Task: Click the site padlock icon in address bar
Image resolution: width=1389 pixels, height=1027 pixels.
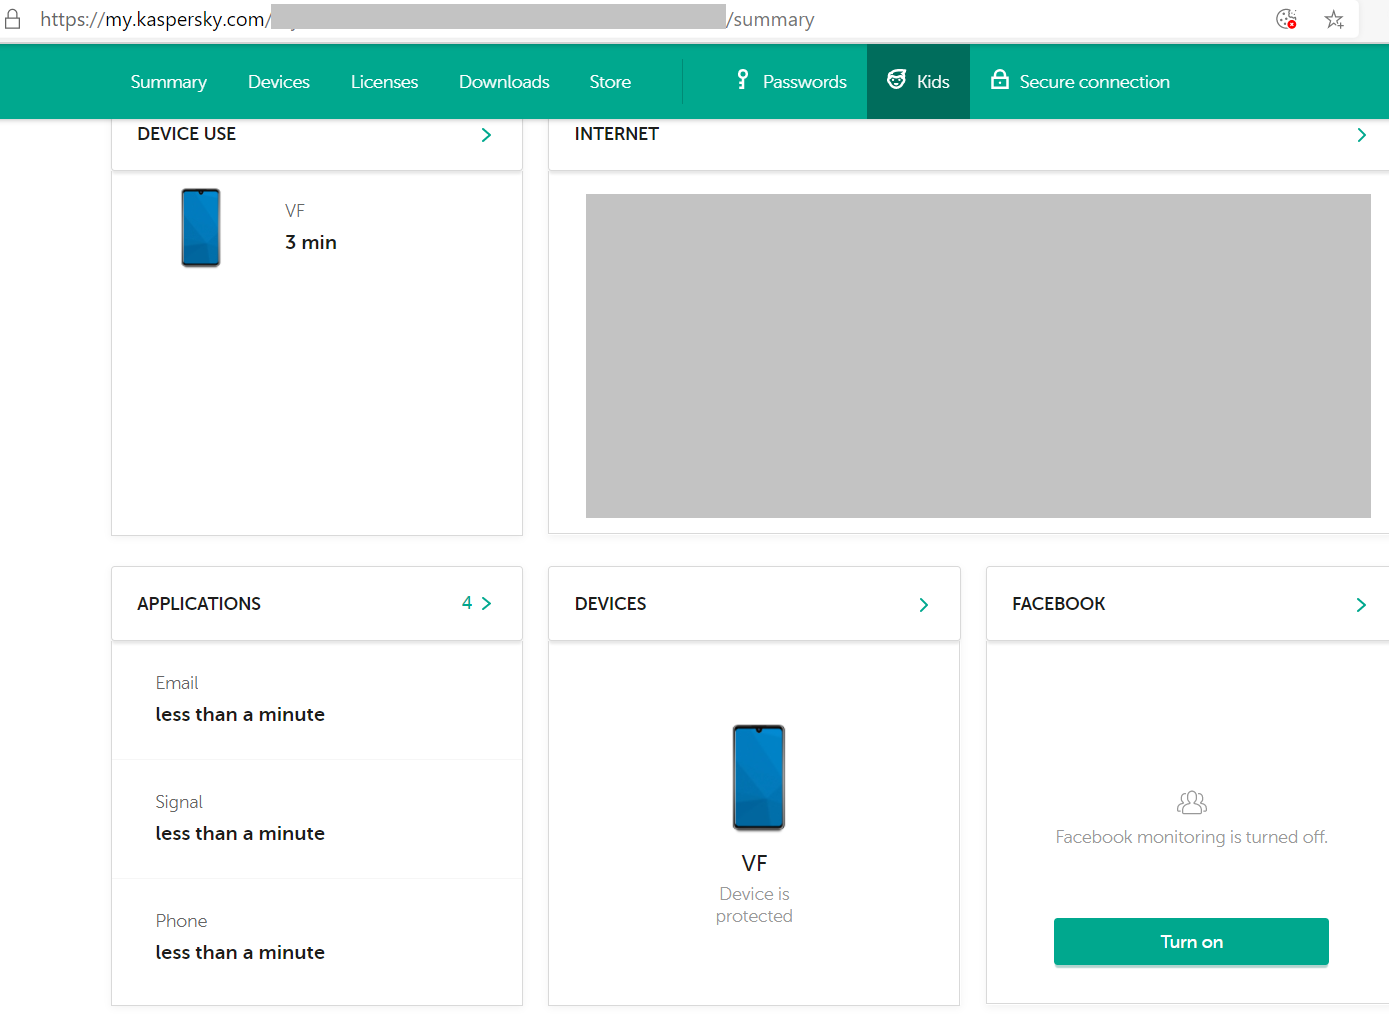Action: pos(13,19)
